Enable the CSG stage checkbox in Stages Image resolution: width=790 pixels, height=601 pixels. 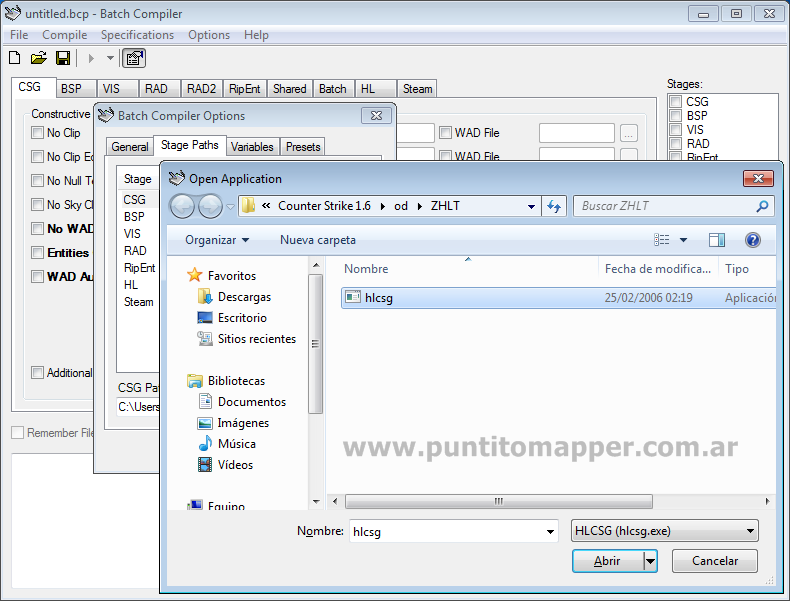tap(676, 101)
